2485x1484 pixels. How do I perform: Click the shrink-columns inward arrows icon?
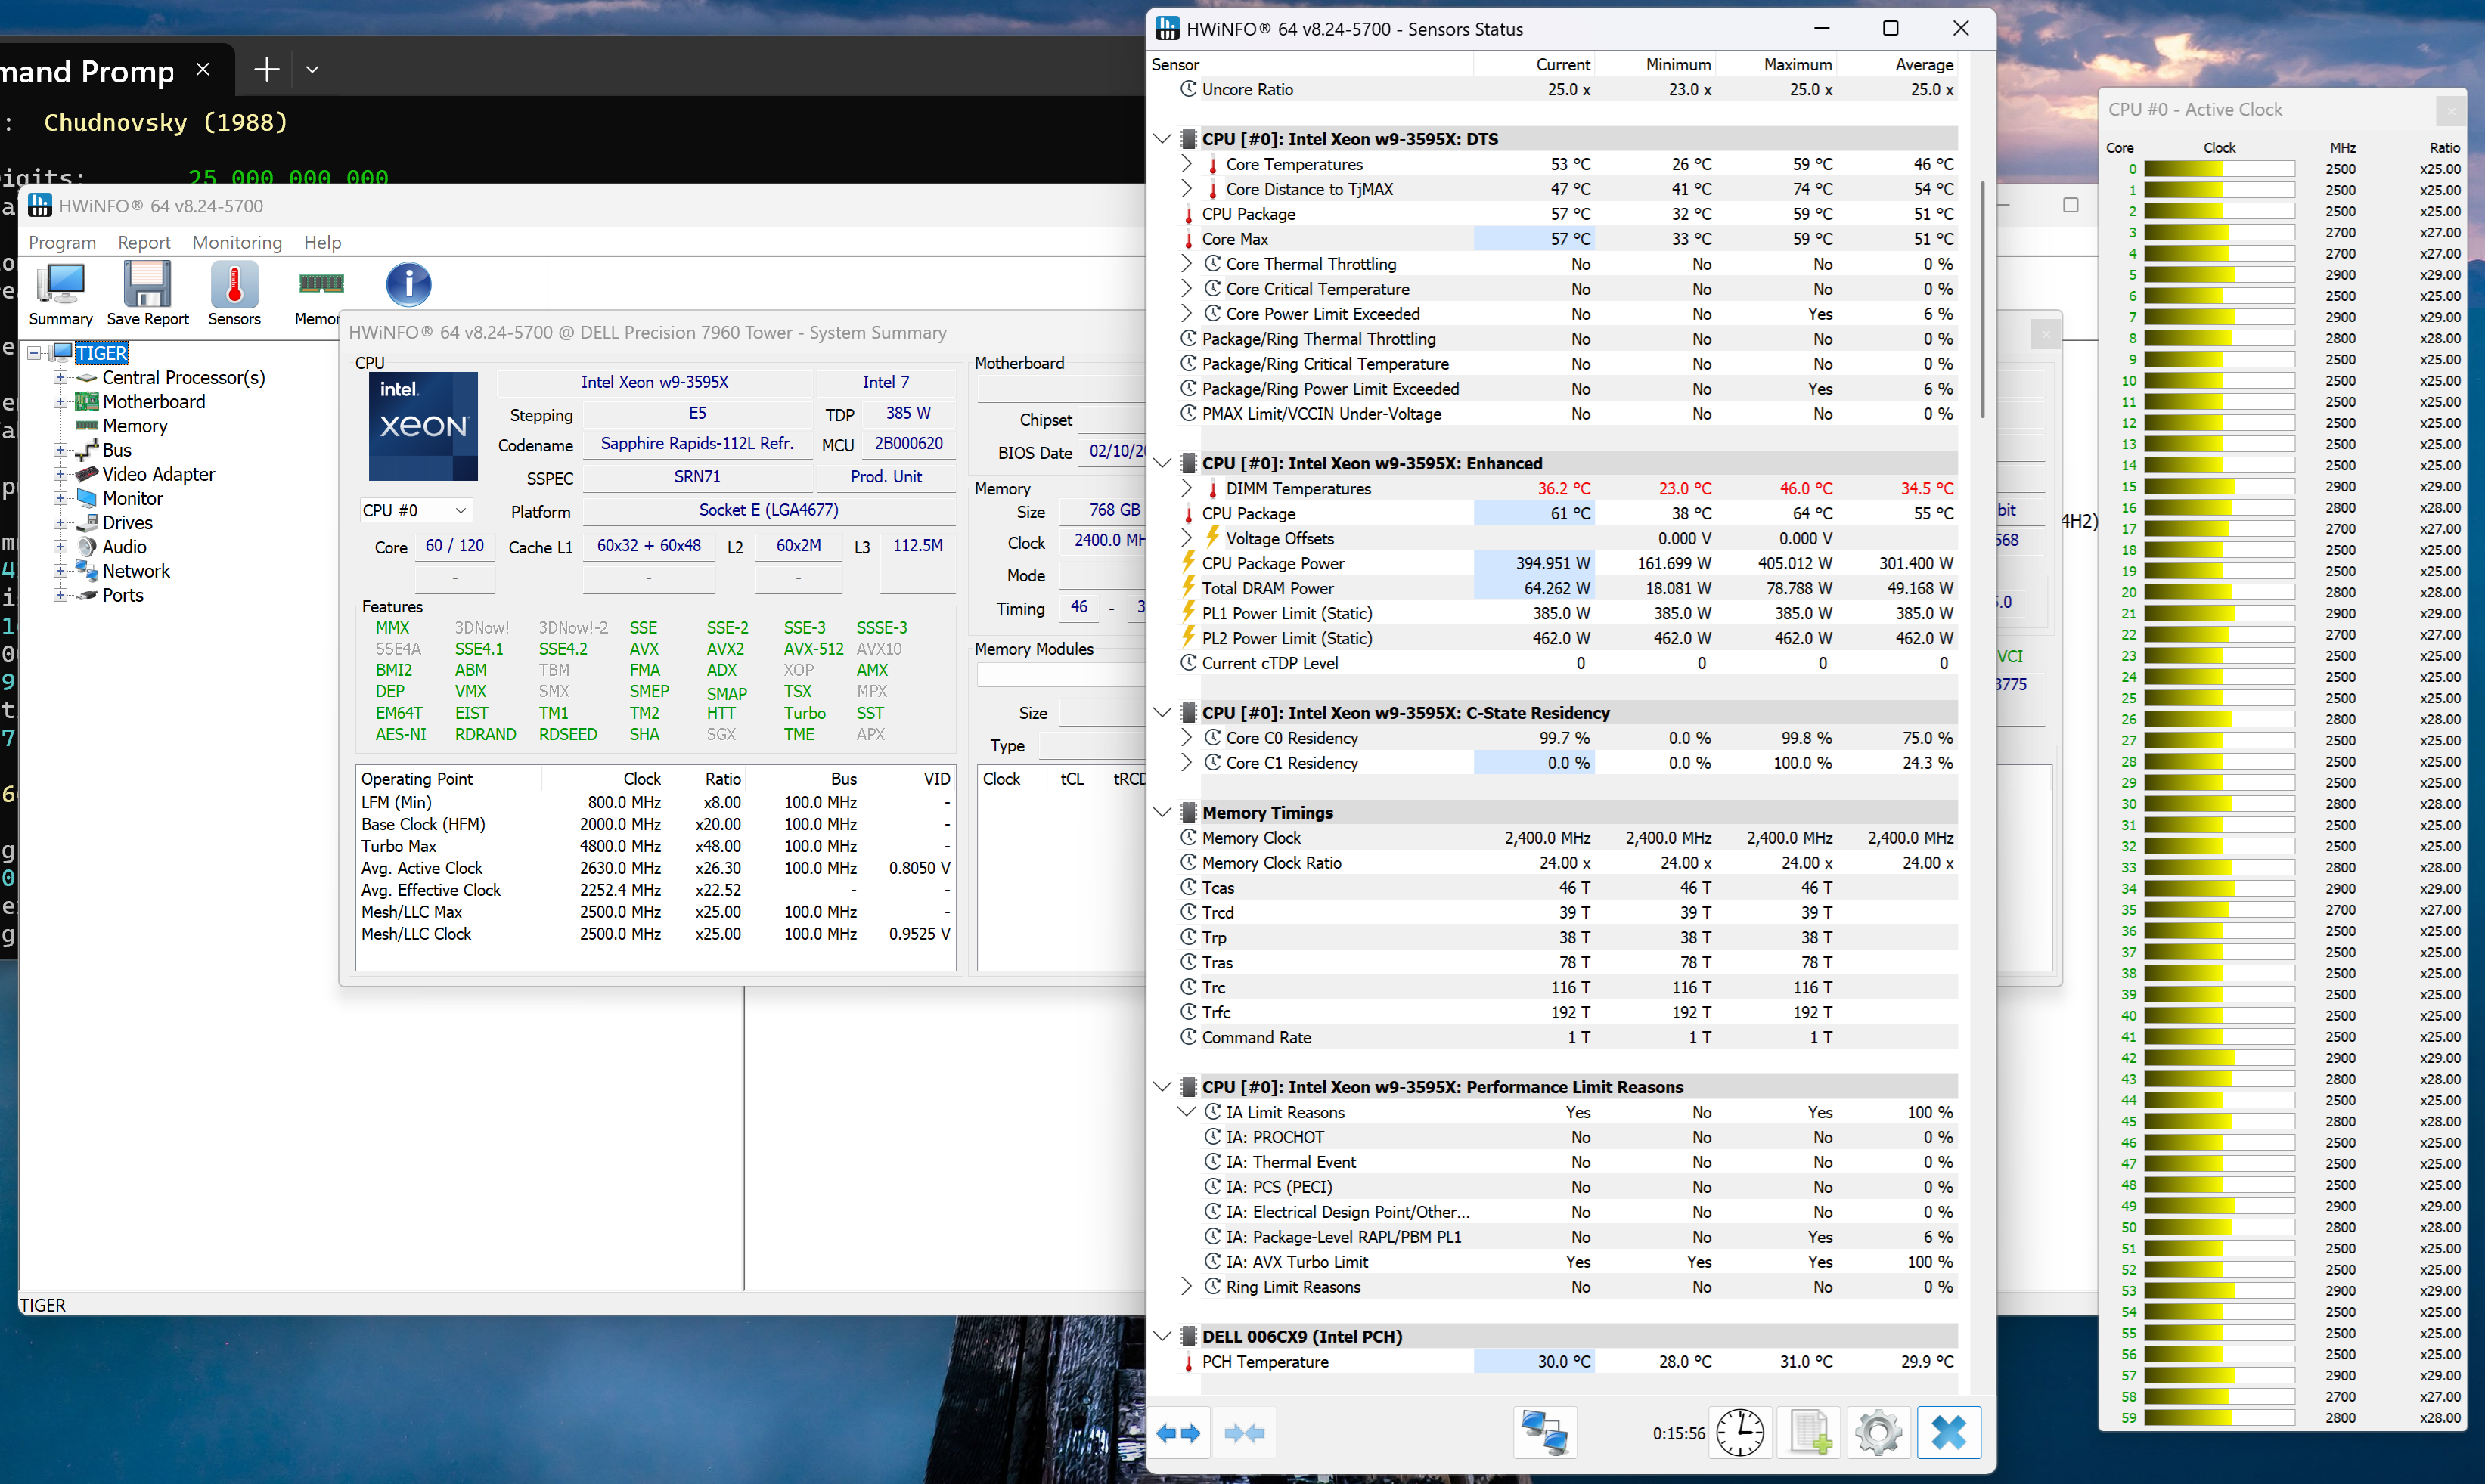coord(1244,1433)
